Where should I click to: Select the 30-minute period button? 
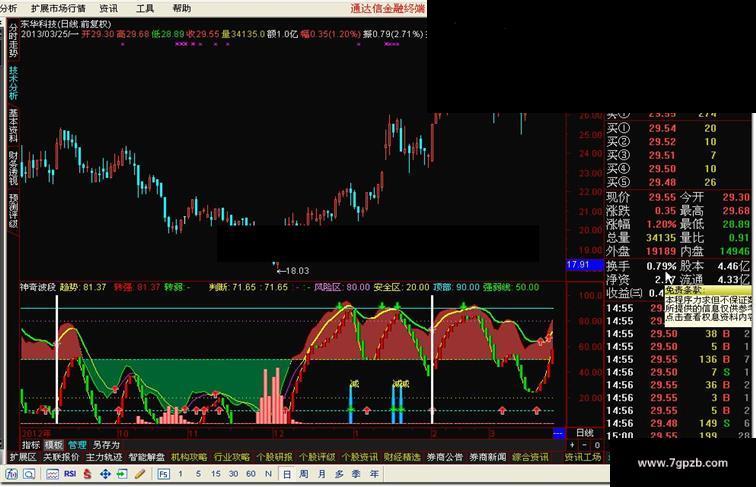233,474
